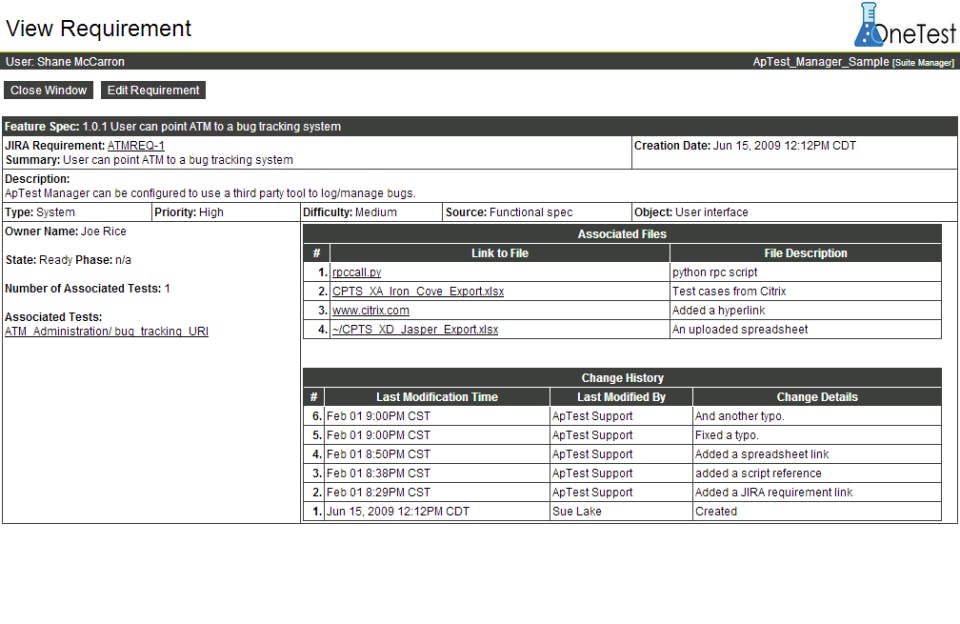Image resolution: width=960 pixels, height=624 pixels.
Task: Click the 'Added a JIRA requirement link' detail
Action: tap(817, 492)
